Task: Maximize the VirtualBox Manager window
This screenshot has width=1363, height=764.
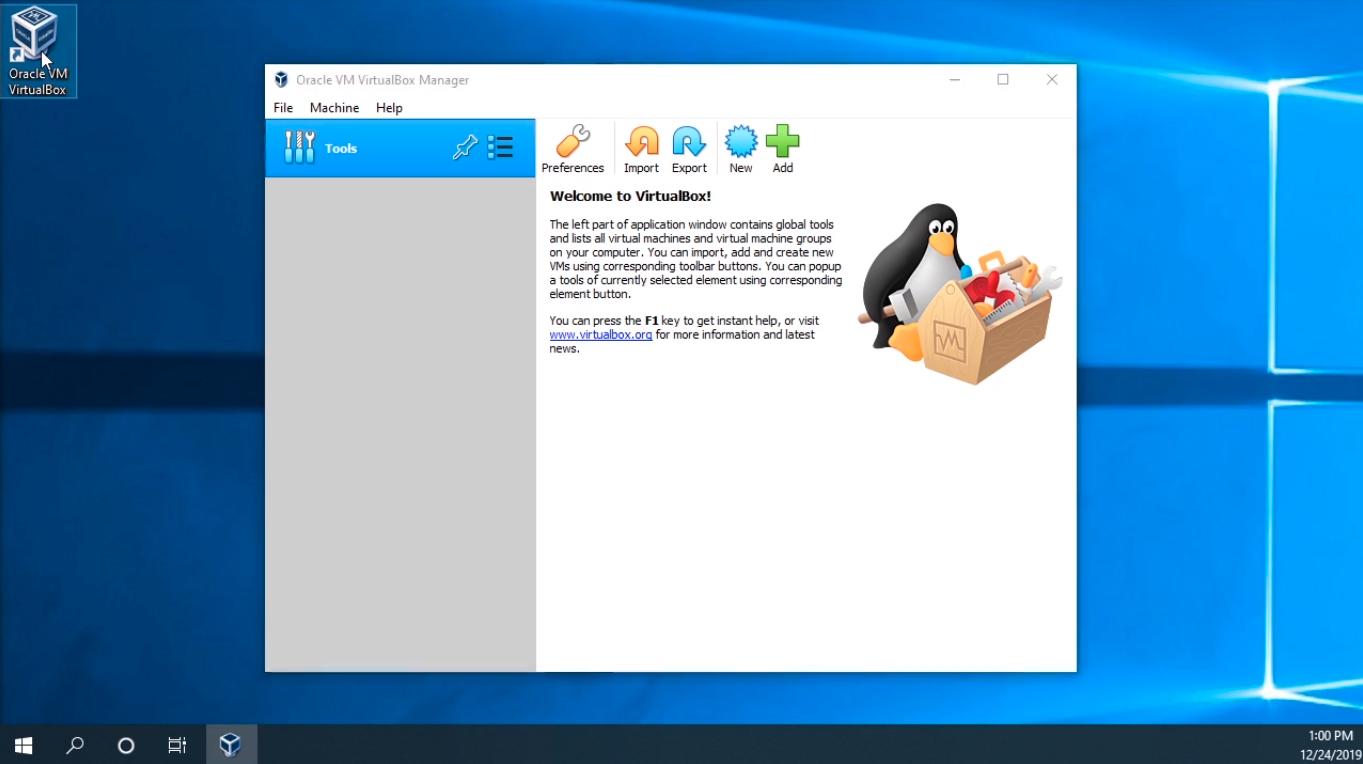Action: pyautogui.click(x=1003, y=80)
